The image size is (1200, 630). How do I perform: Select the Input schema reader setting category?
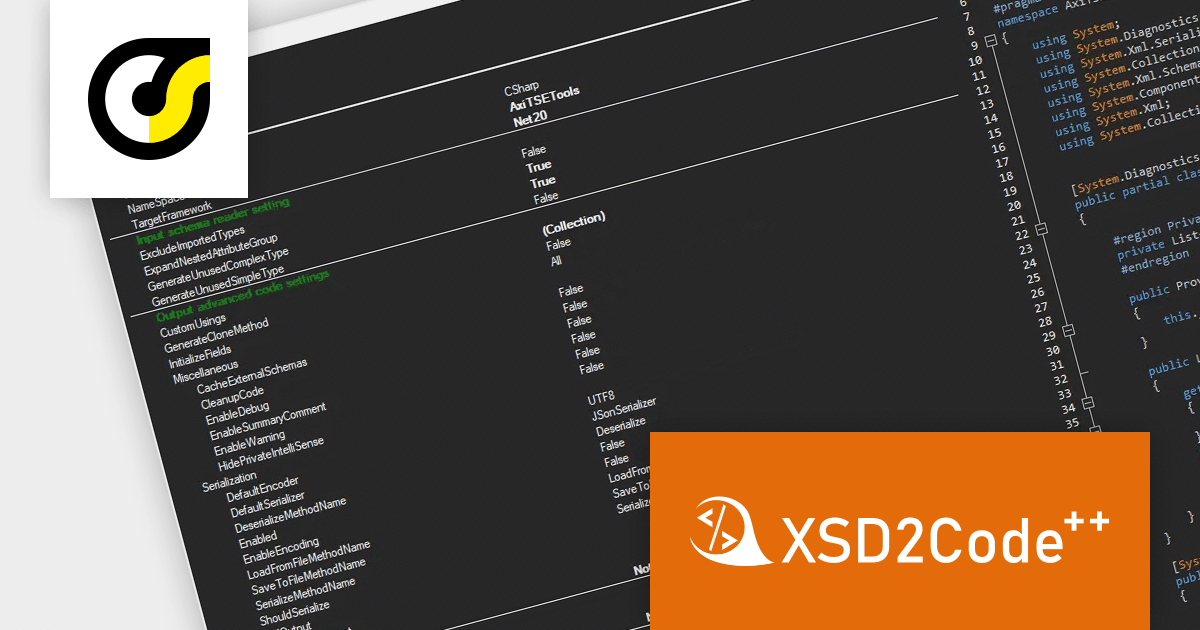coord(213,219)
